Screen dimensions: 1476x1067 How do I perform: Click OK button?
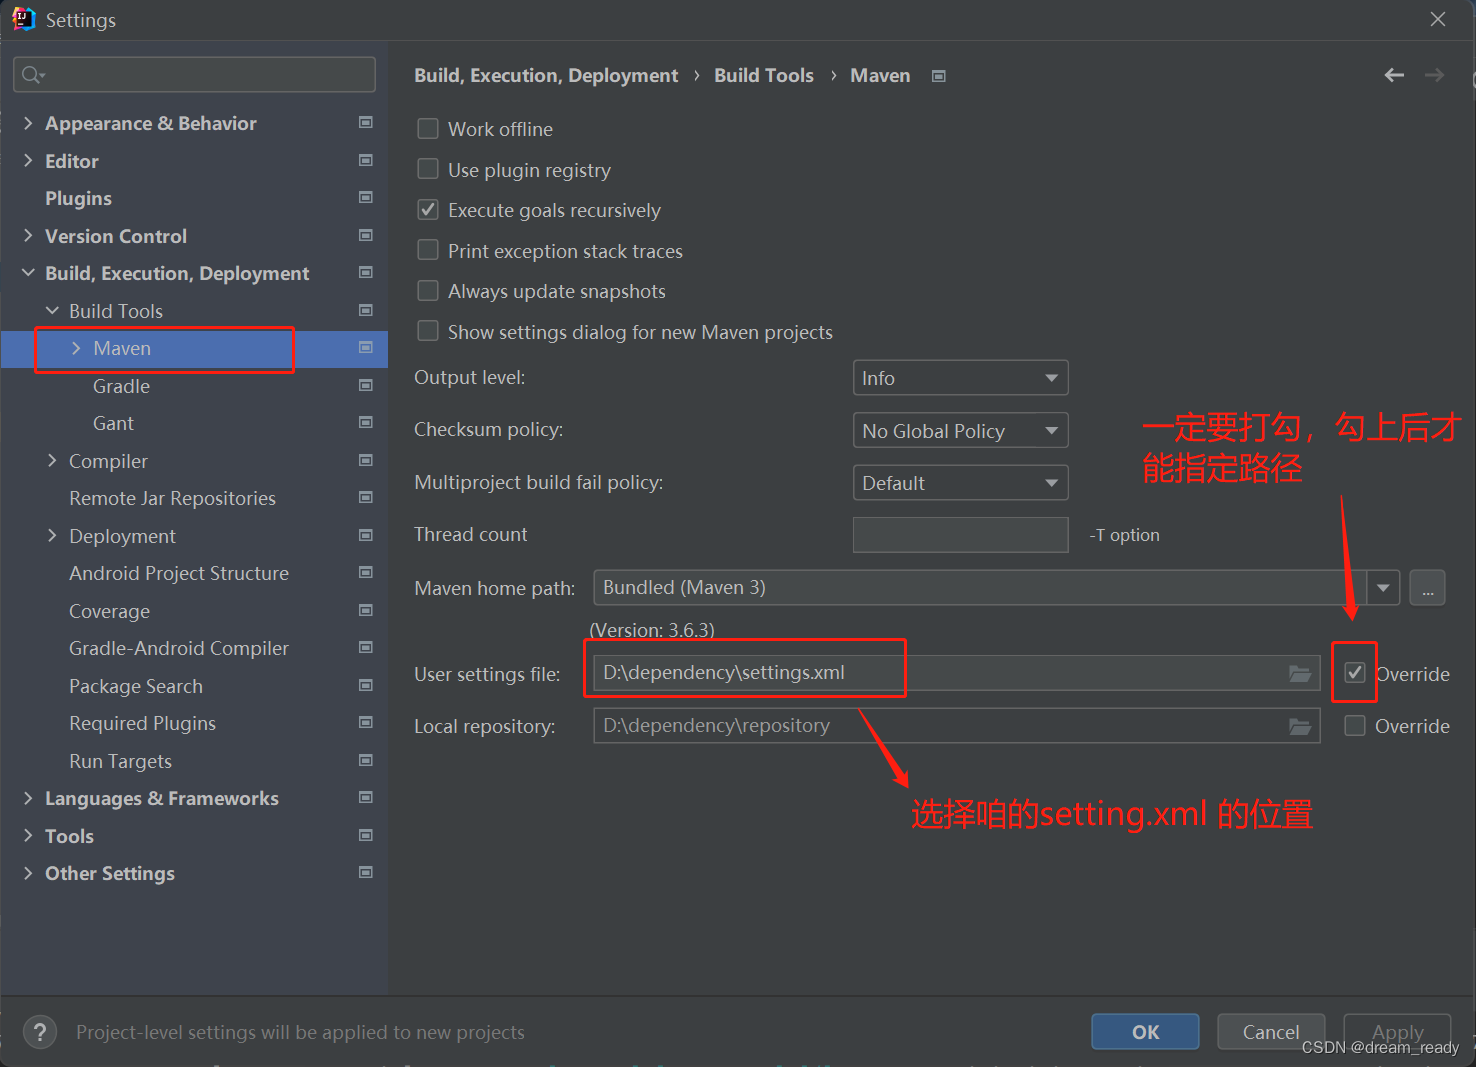pyautogui.click(x=1145, y=1032)
